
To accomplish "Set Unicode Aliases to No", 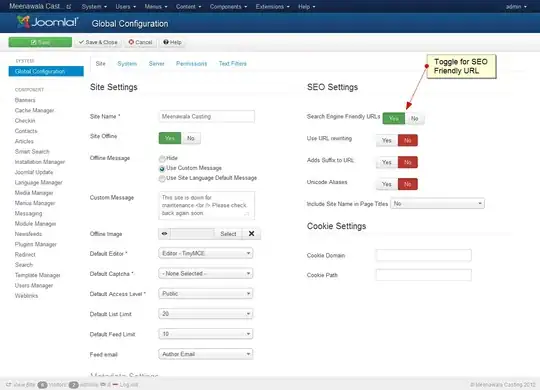I will click(x=408, y=184).
